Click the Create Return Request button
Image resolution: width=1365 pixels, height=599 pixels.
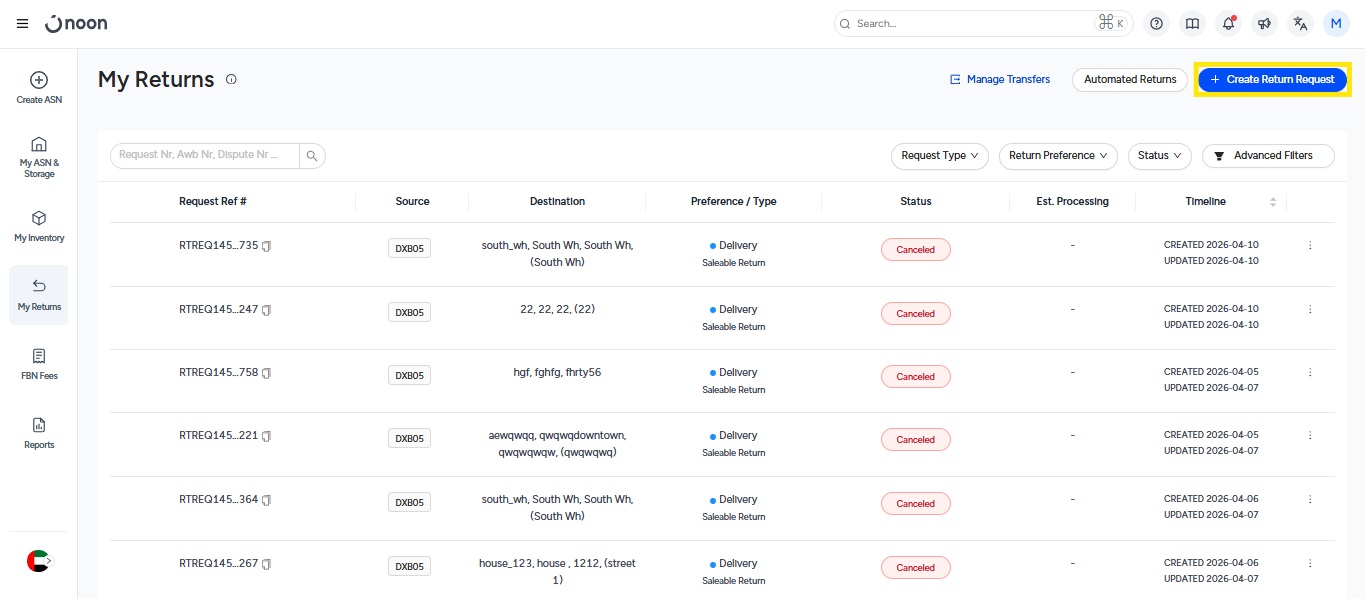1272,79
